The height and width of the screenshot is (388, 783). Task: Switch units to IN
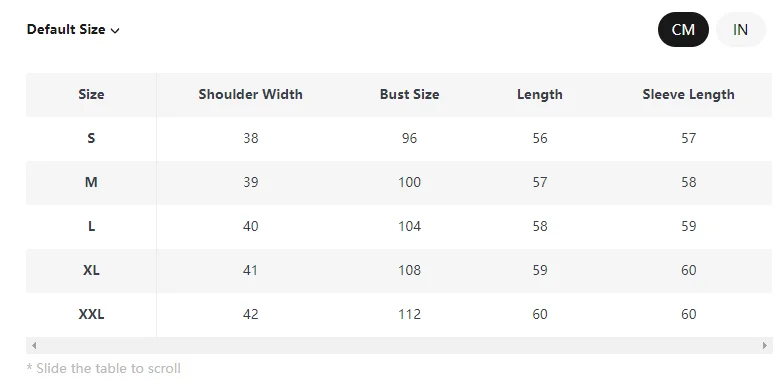pos(741,29)
